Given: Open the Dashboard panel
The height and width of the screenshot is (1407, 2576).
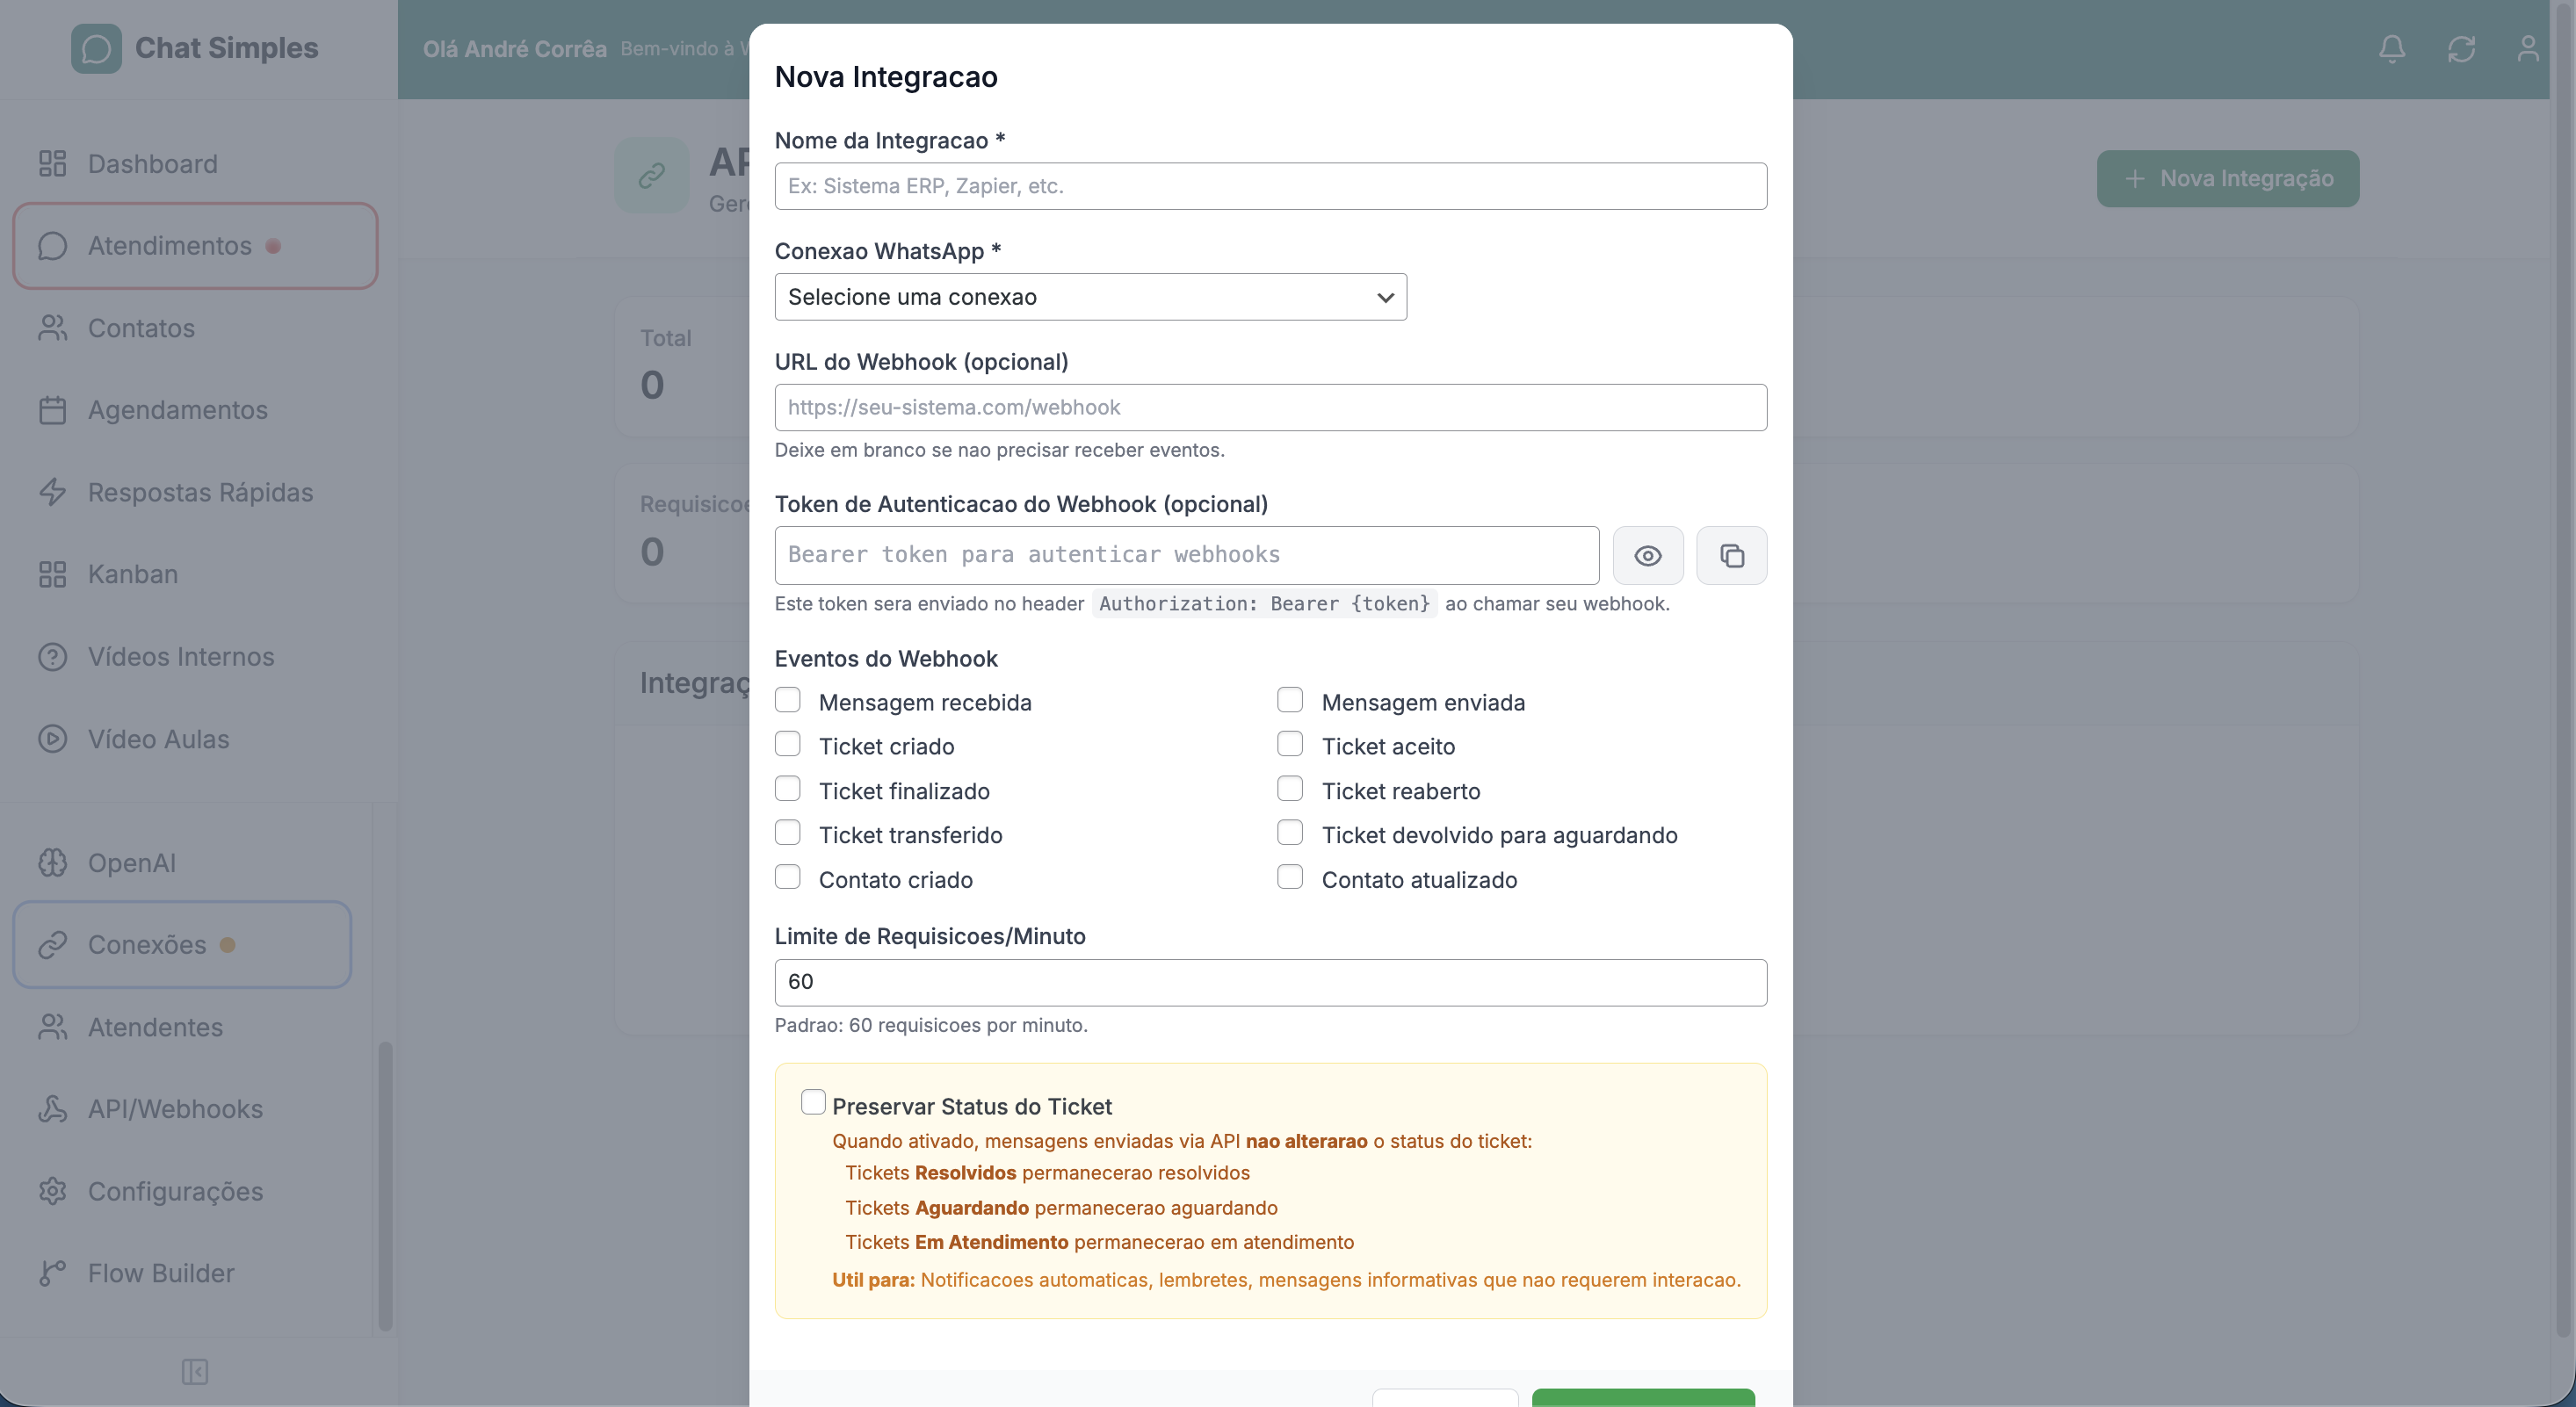Looking at the screenshot, I should tap(153, 163).
